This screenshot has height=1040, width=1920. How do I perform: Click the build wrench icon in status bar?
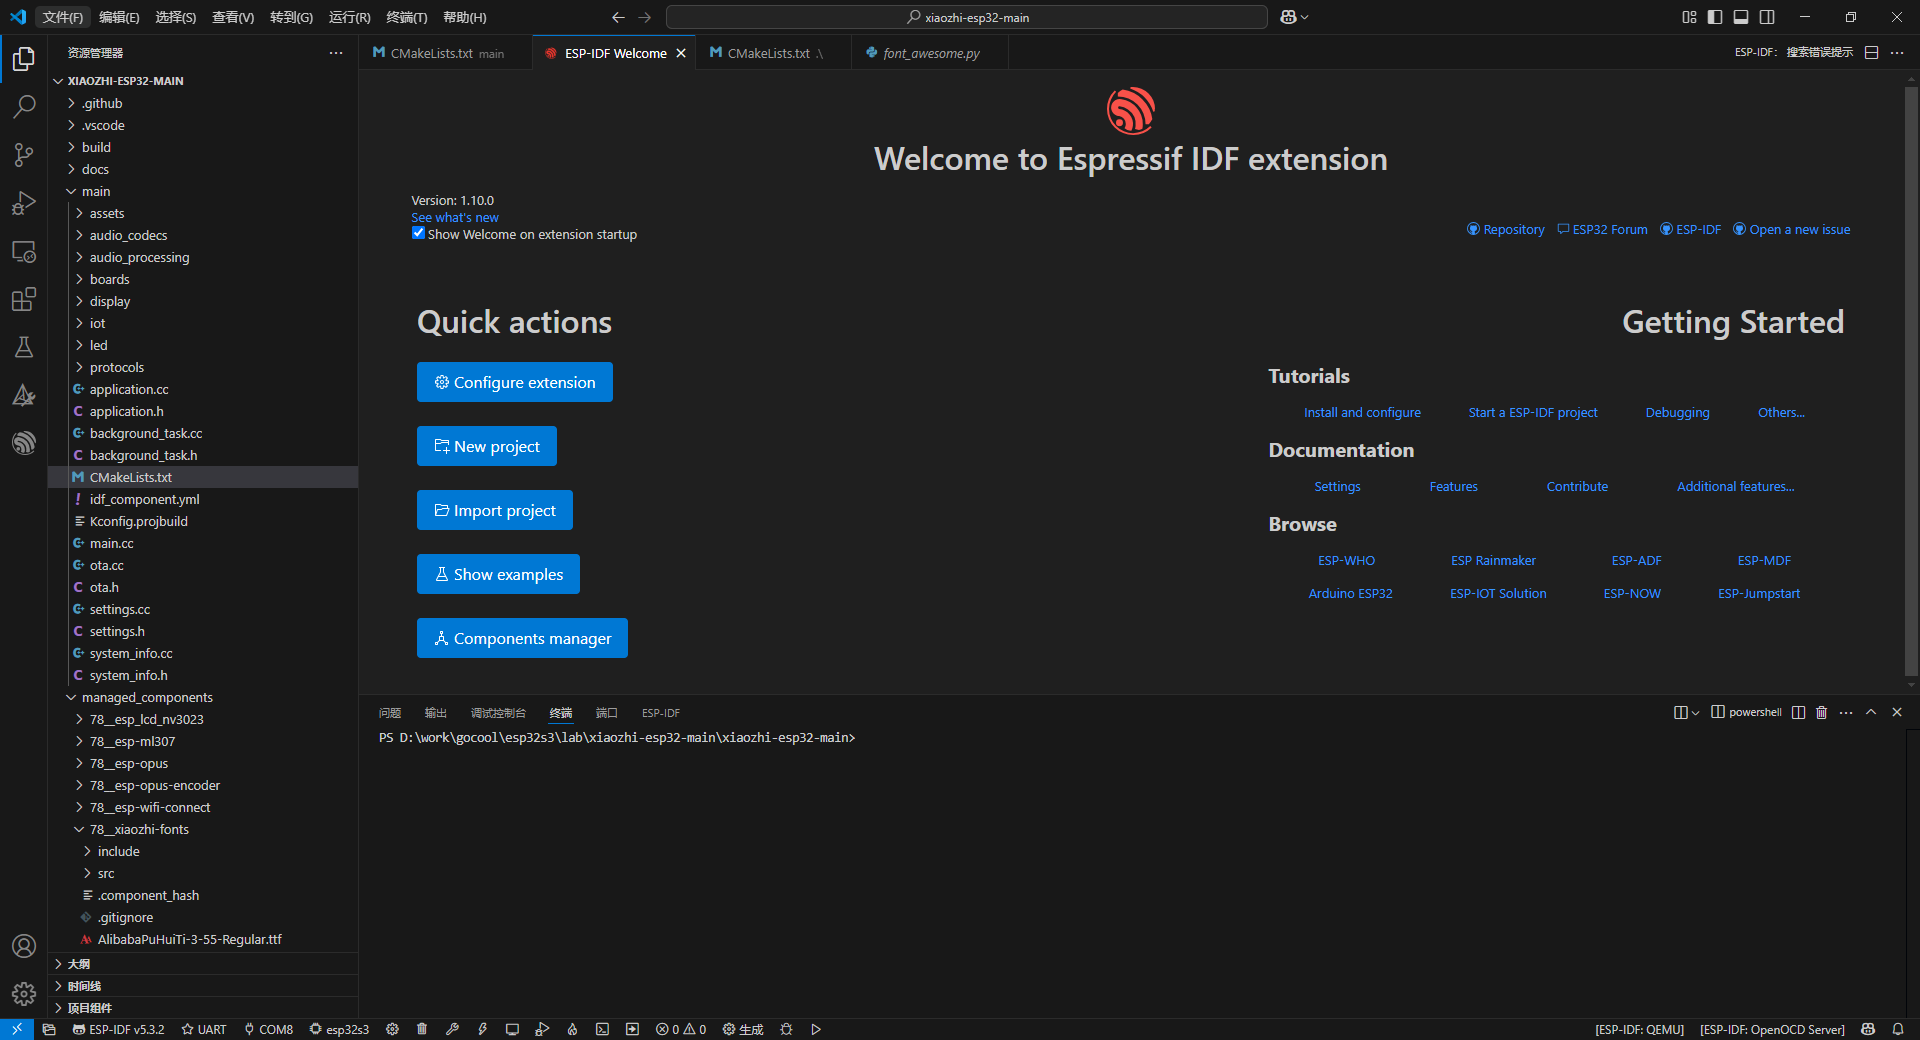point(452,1029)
